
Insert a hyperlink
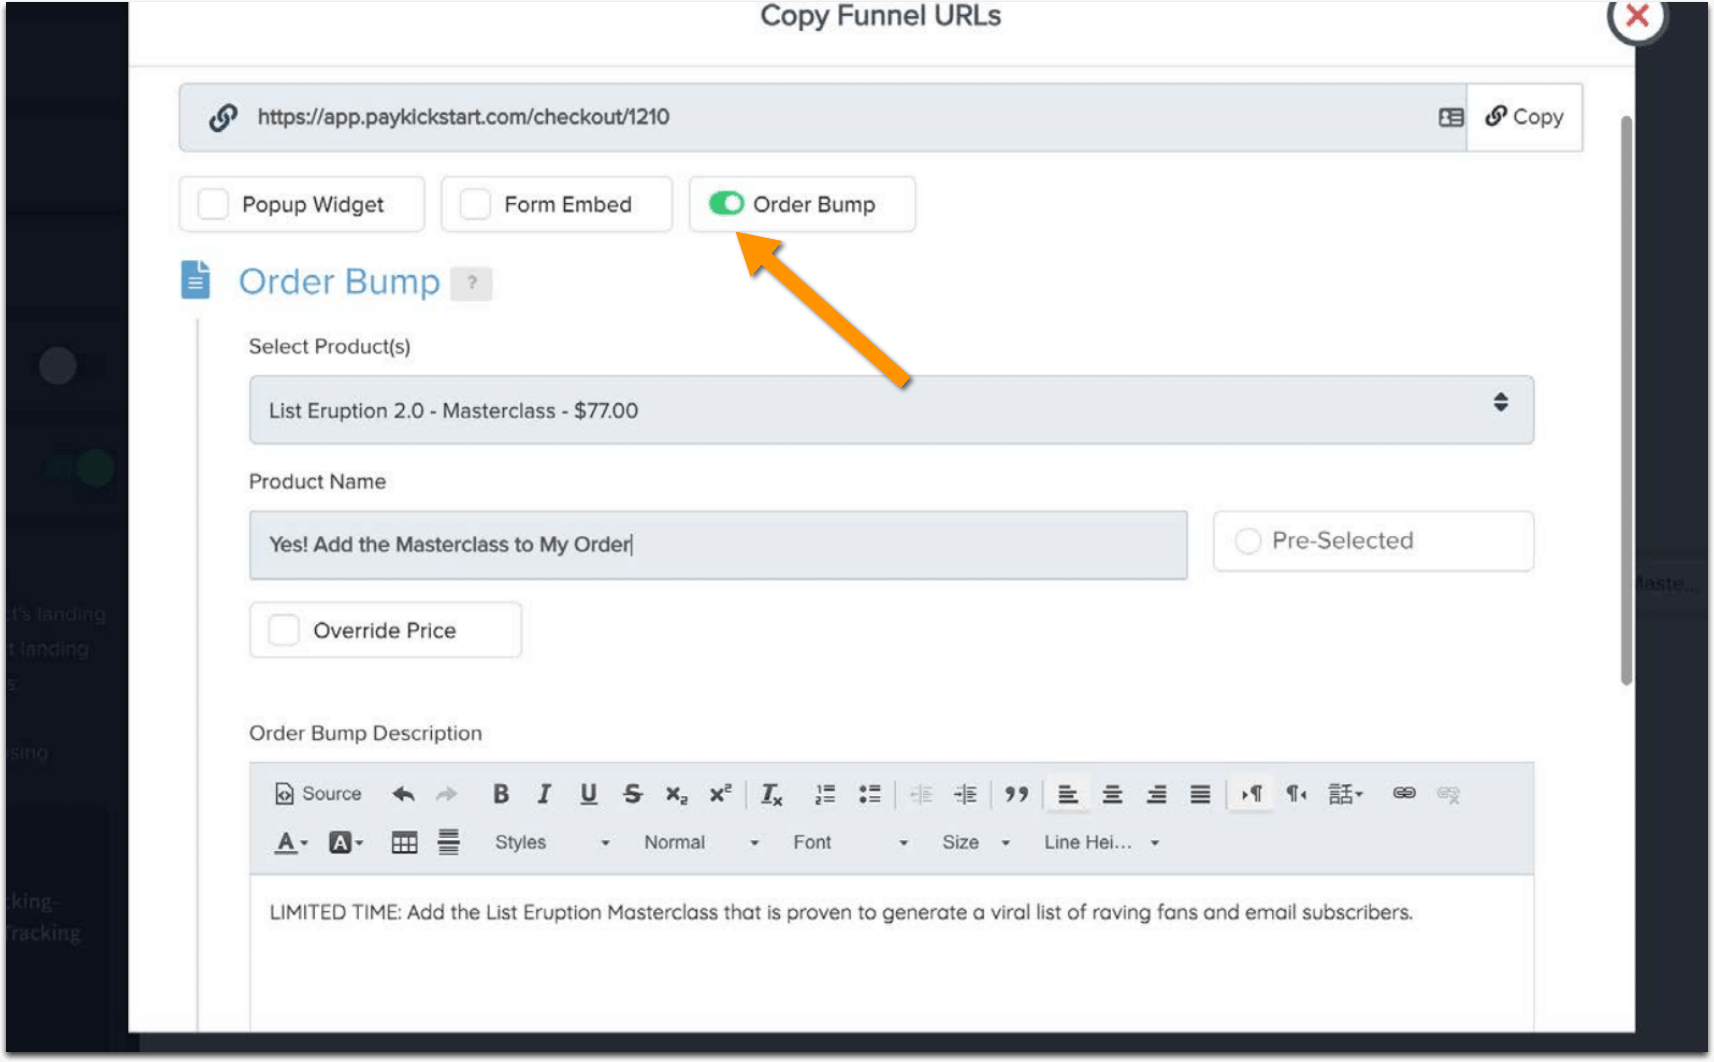coord(1404,793)
